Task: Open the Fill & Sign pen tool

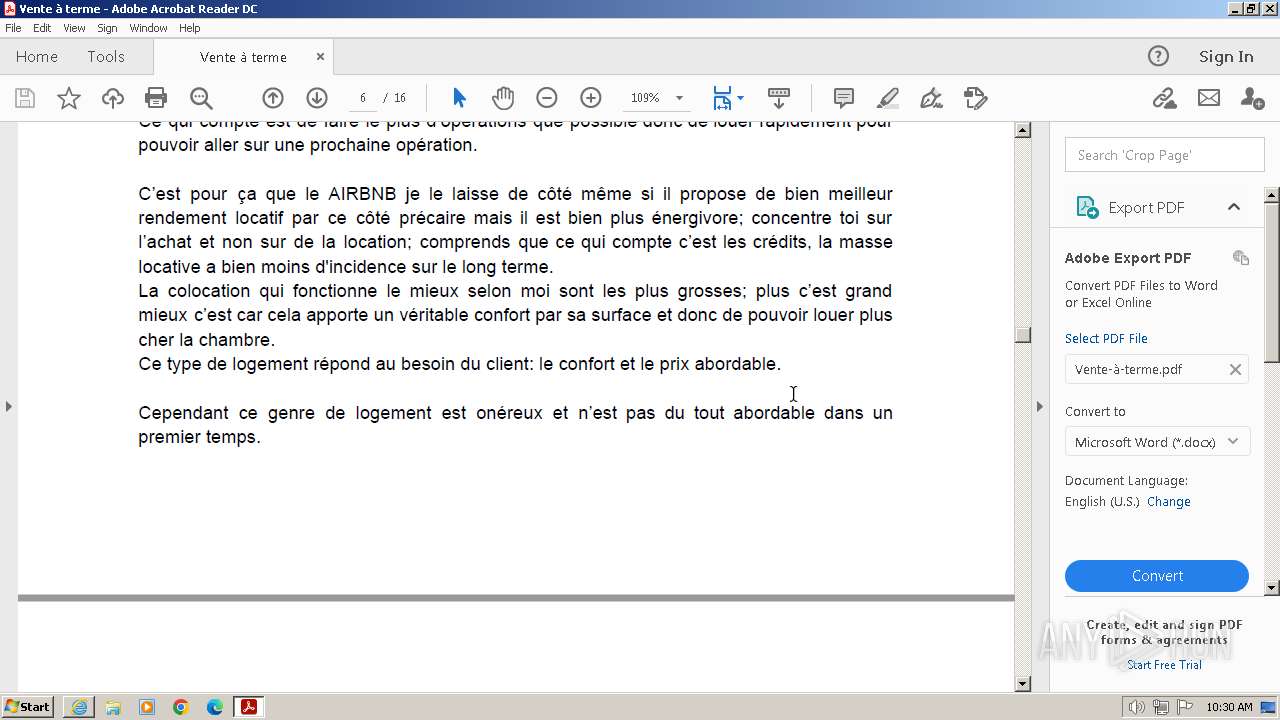Action: click(931, 98)
